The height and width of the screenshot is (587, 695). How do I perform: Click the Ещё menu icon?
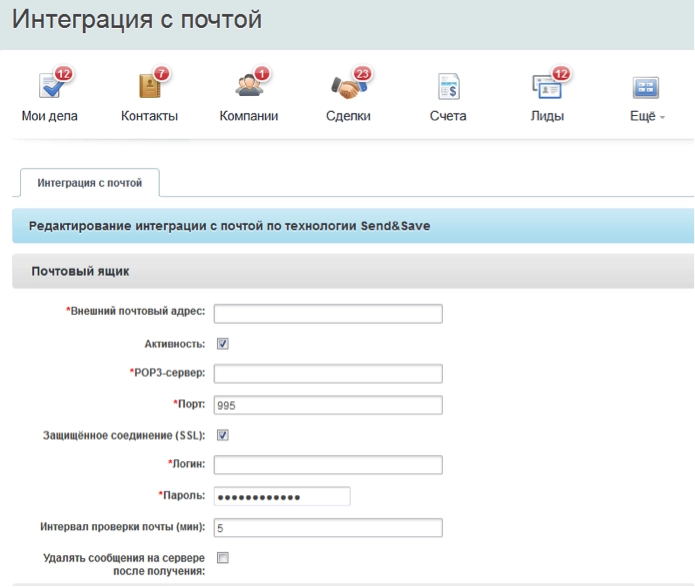point(647,89)
